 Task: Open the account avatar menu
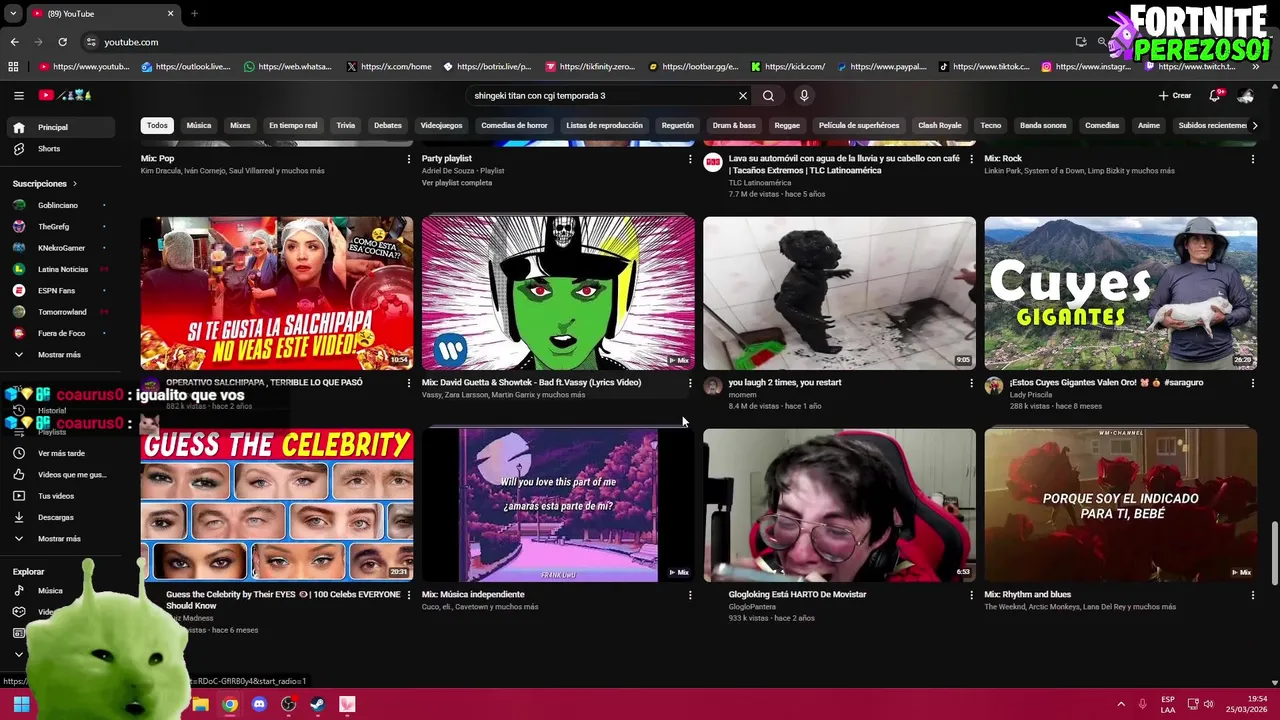tap(1245, 96)
